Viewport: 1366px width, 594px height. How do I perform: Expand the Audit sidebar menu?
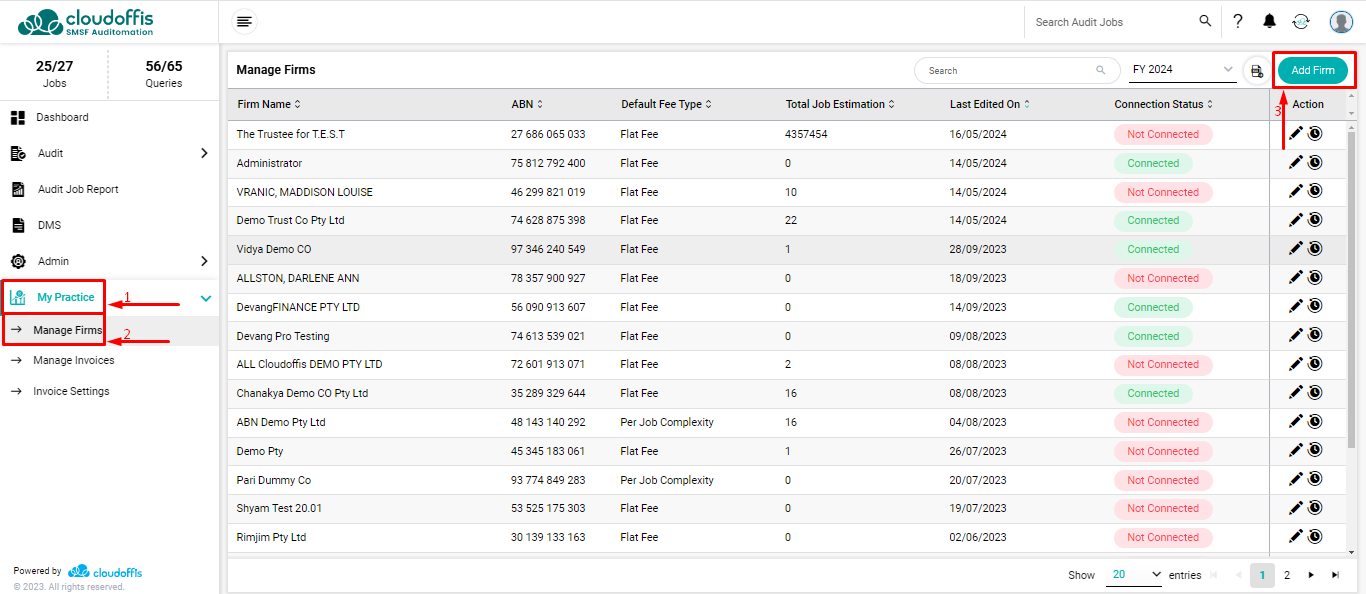204,153
